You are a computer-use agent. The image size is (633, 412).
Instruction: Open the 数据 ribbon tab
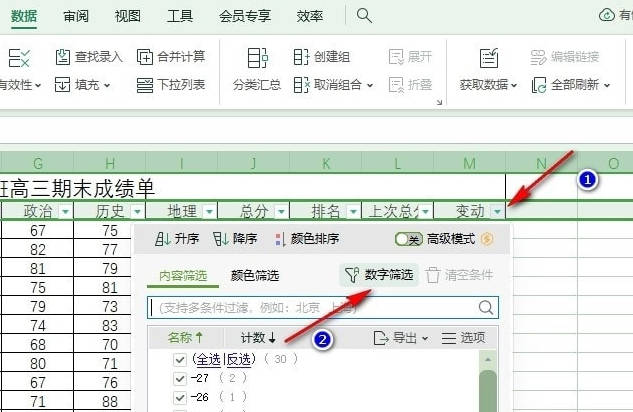coord(24,16)
